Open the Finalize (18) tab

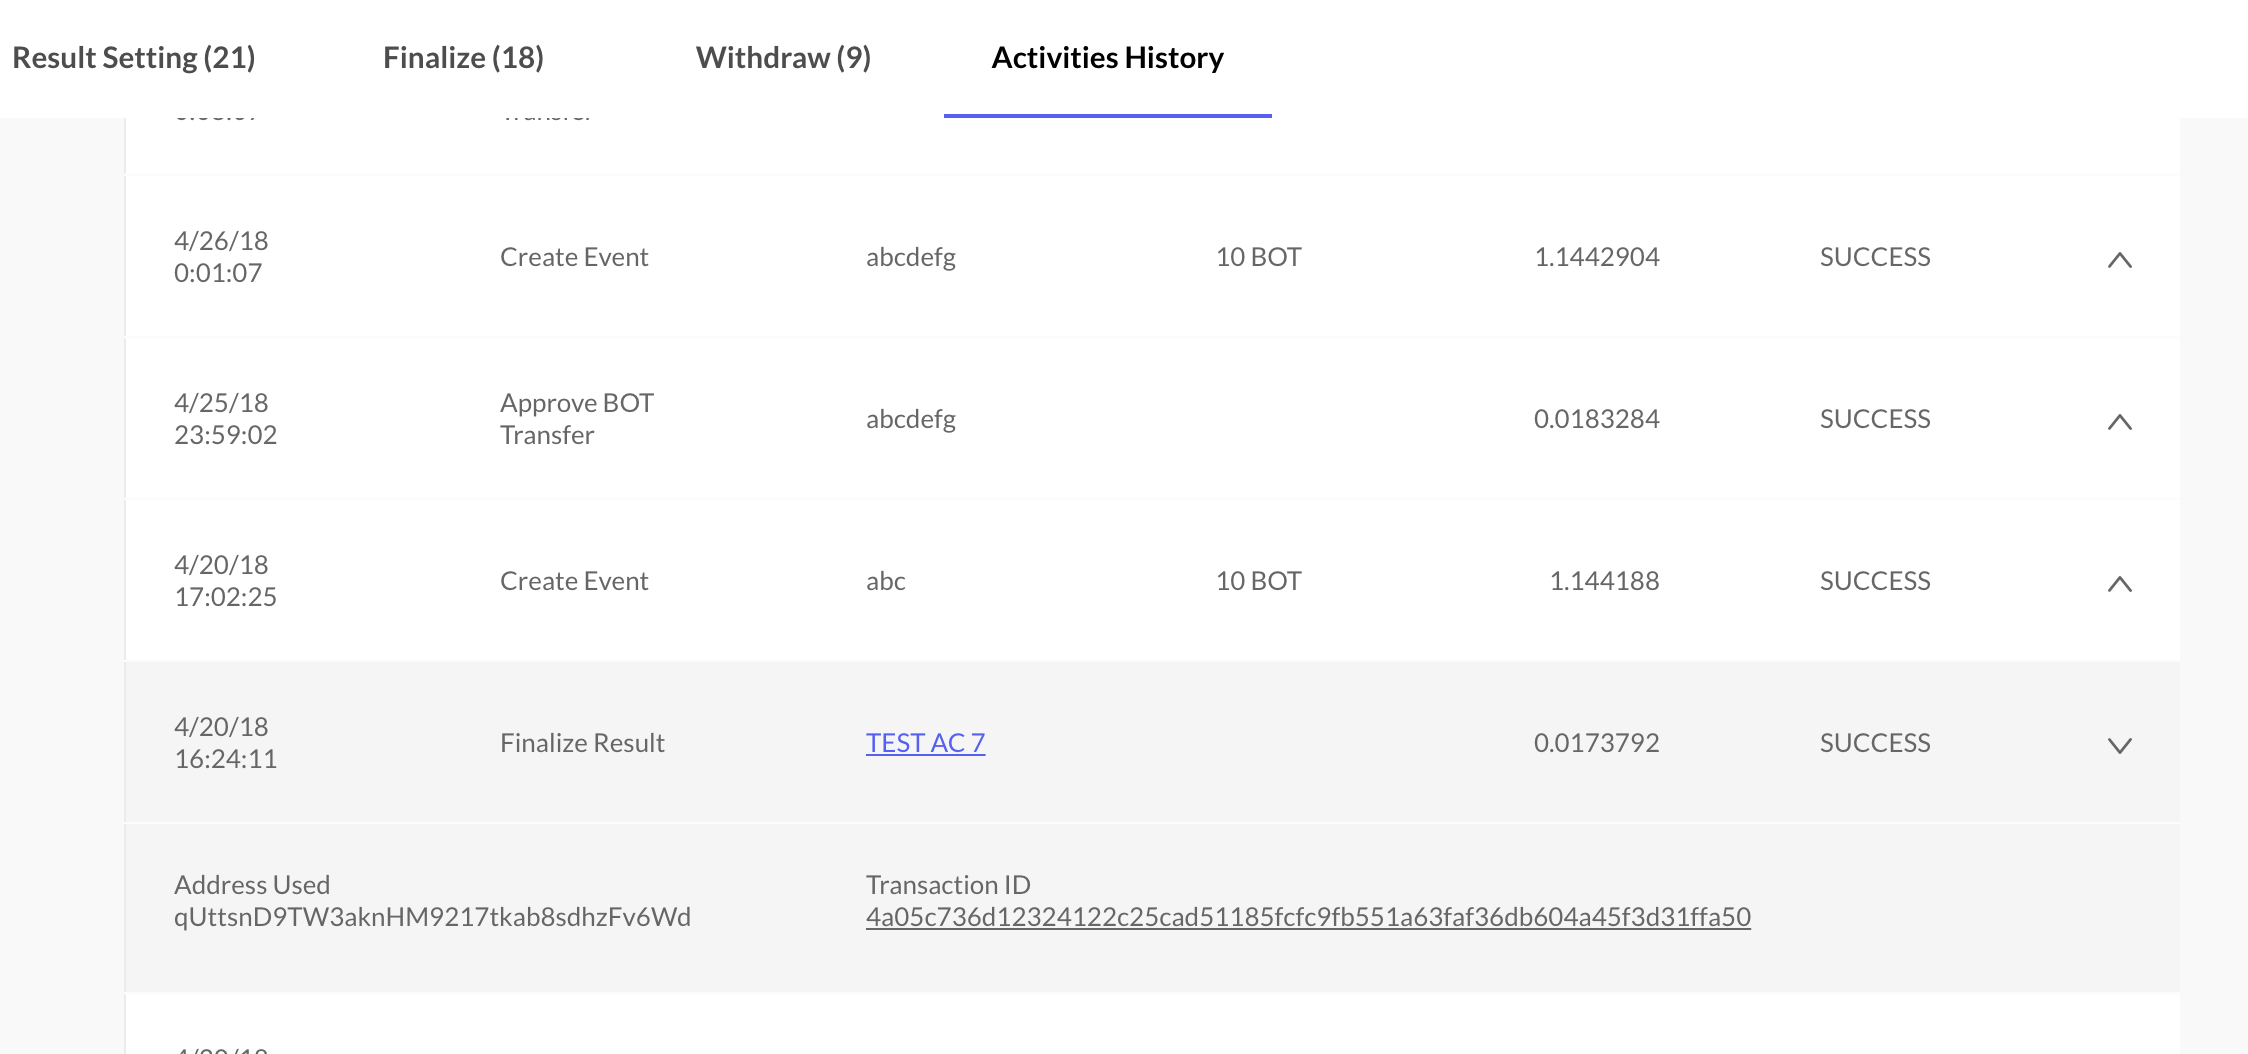click(461, 57)
